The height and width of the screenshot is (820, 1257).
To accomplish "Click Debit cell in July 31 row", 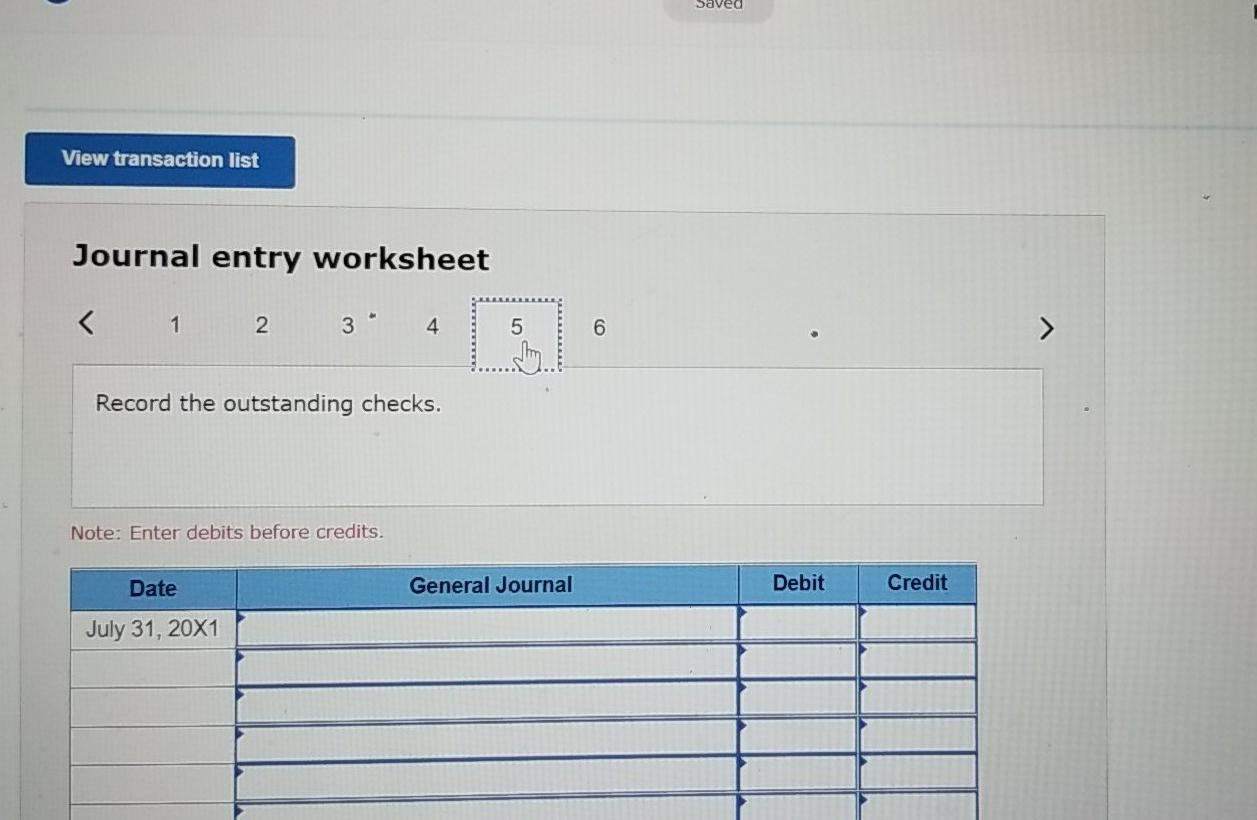I will (x=798, y=622).
